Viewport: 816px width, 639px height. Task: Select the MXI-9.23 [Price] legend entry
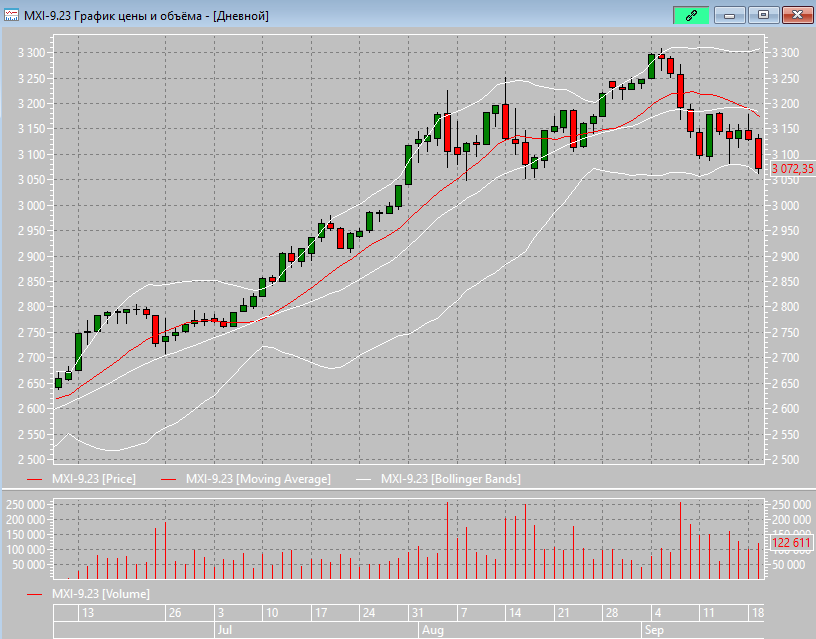point(81,479)
